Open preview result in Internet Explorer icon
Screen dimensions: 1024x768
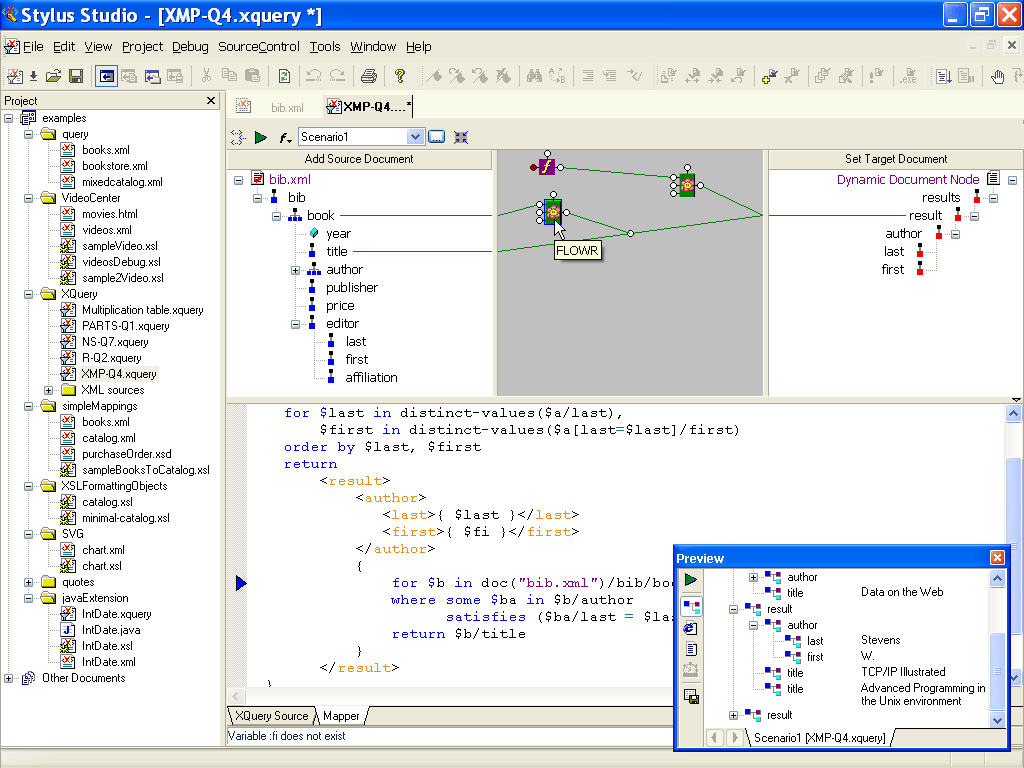pyautogui.click(x=690, y=626)
